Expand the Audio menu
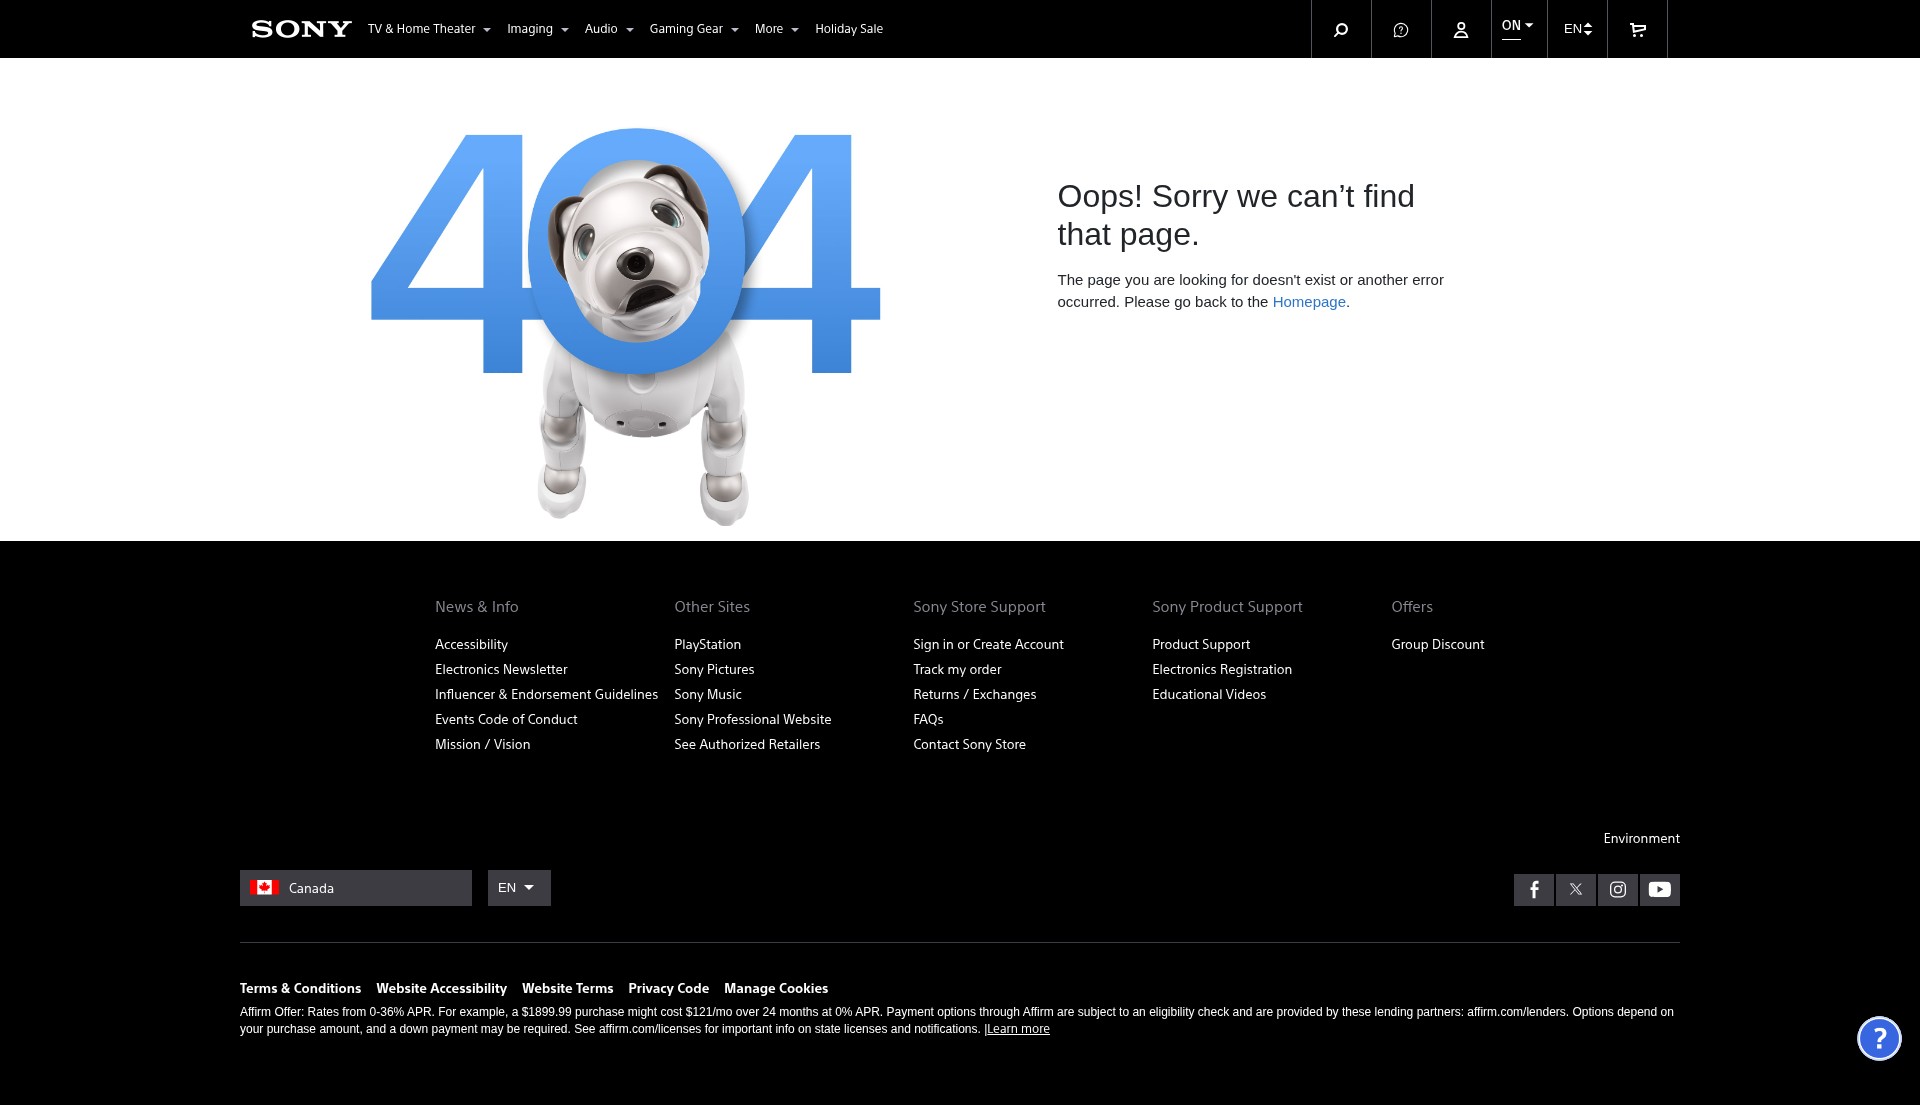This screenshot has height=1105, width=1920. point(609,29)
